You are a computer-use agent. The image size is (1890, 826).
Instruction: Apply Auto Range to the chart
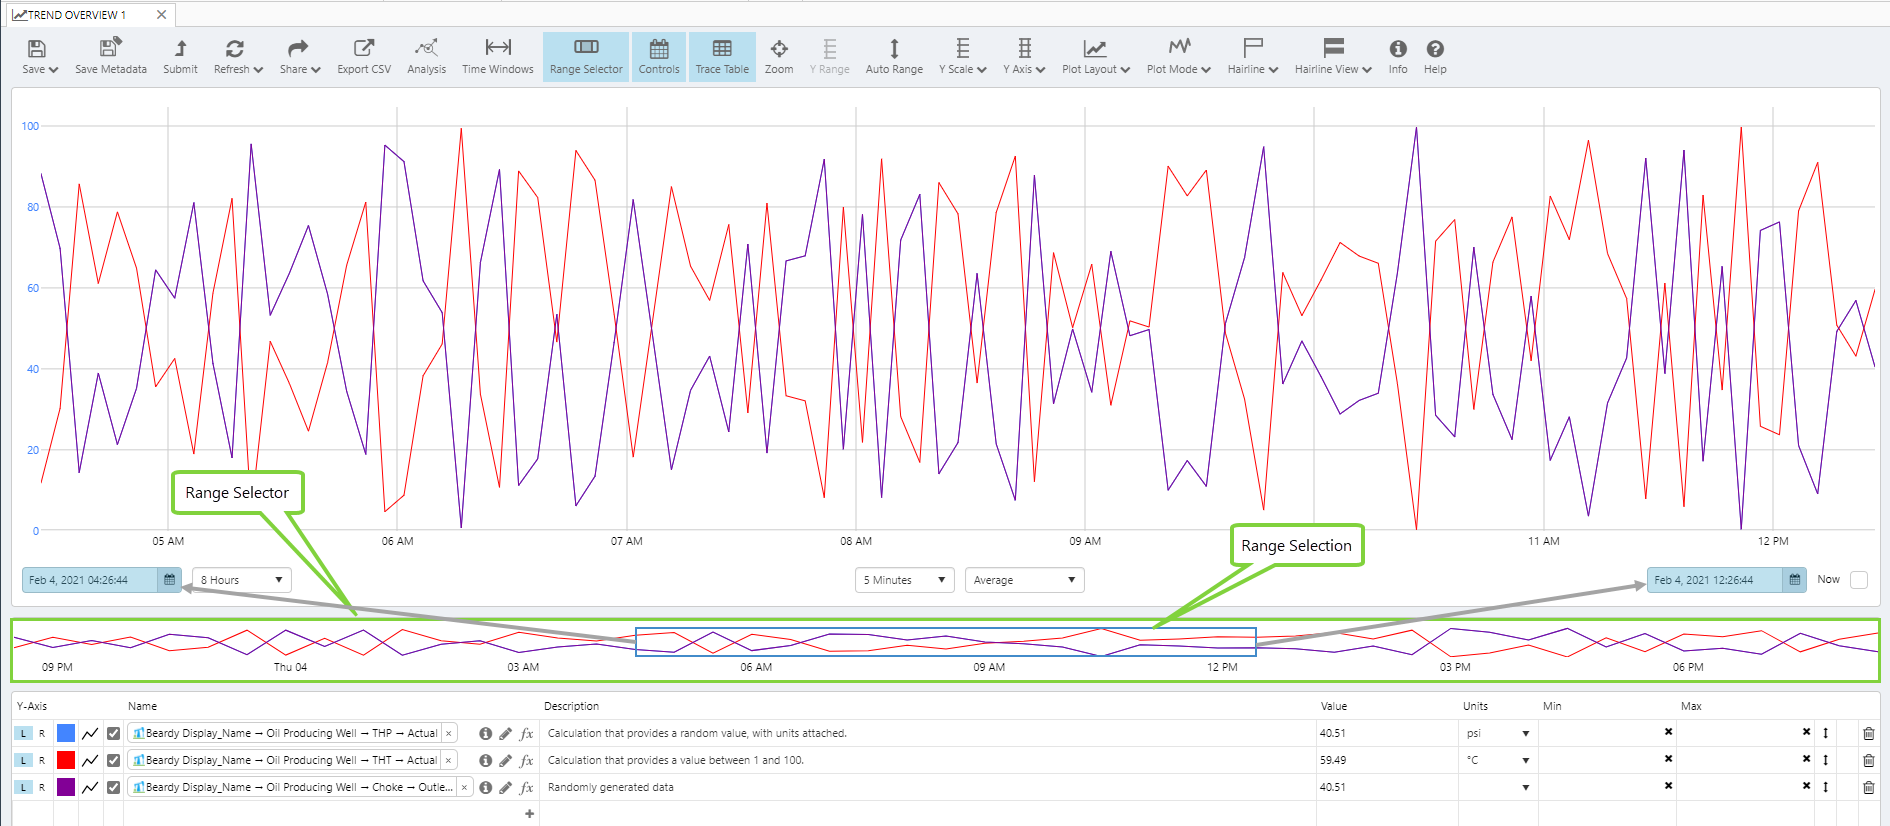click(893, 56)
